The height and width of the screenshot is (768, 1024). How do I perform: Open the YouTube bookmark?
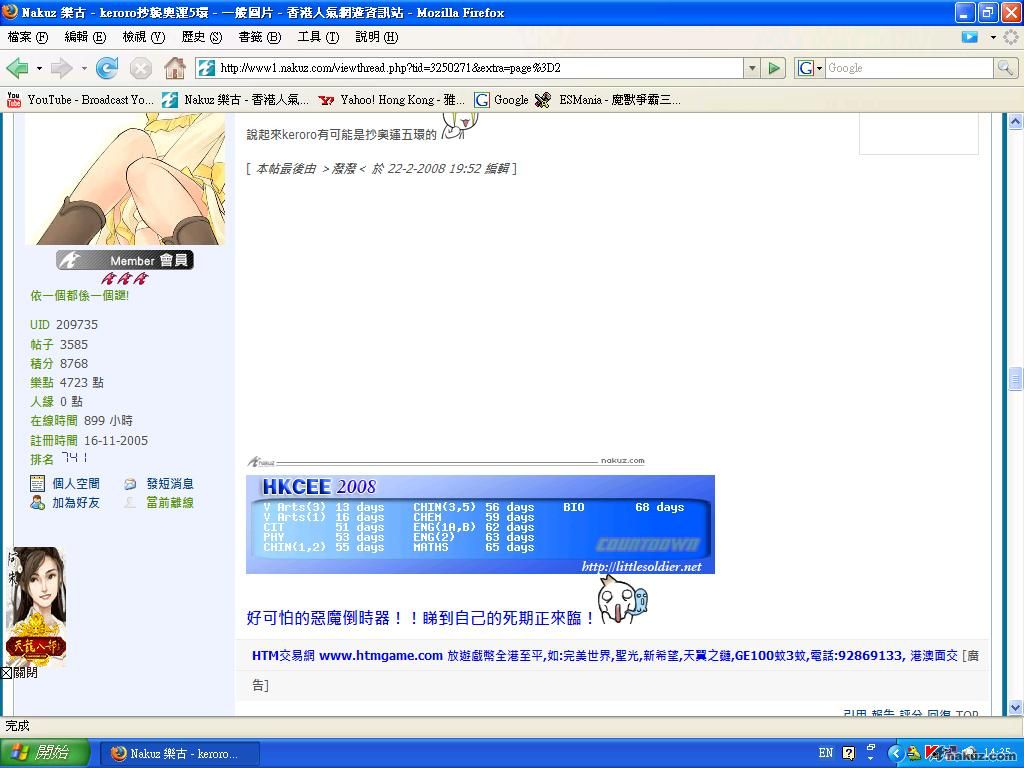tap(80, 100)
